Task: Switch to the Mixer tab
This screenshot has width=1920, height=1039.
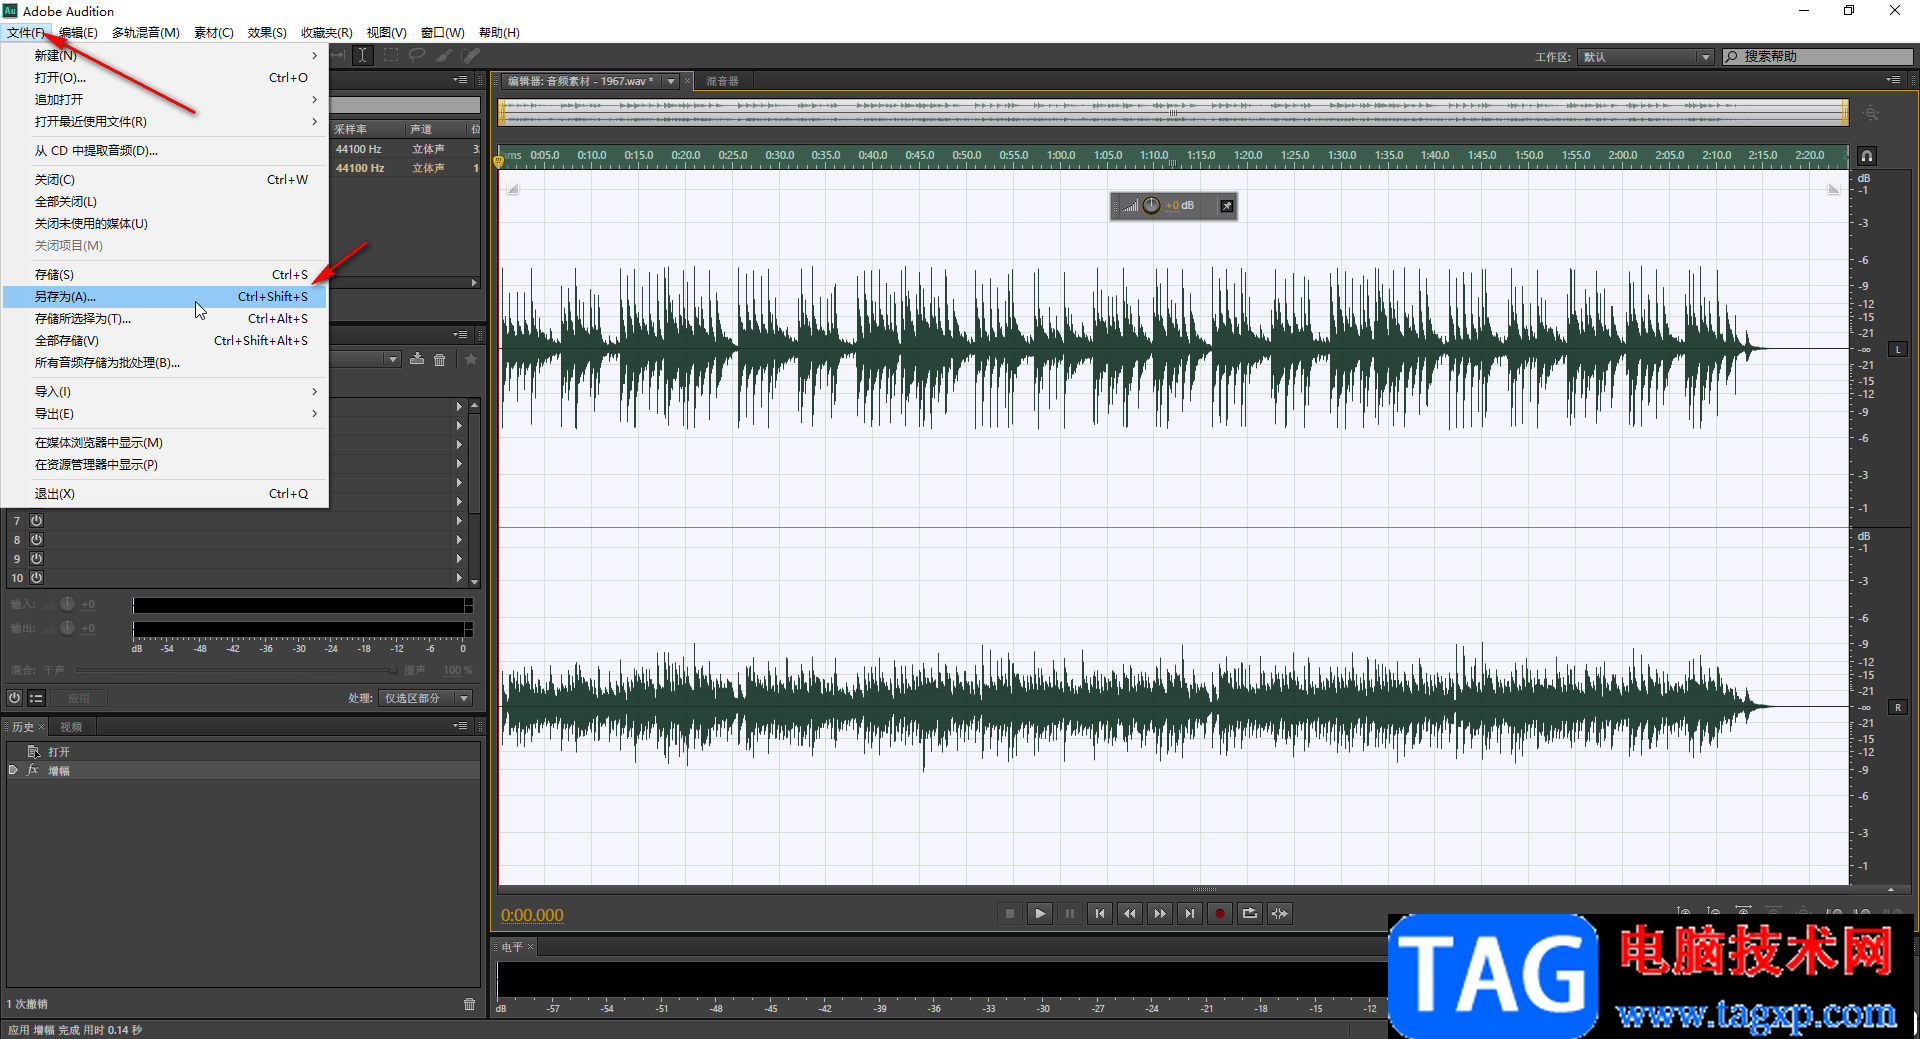Action: [x=722, y=81]
